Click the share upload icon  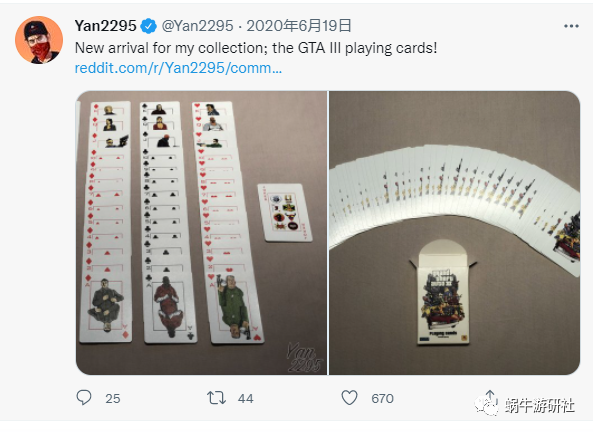[490, 395]
